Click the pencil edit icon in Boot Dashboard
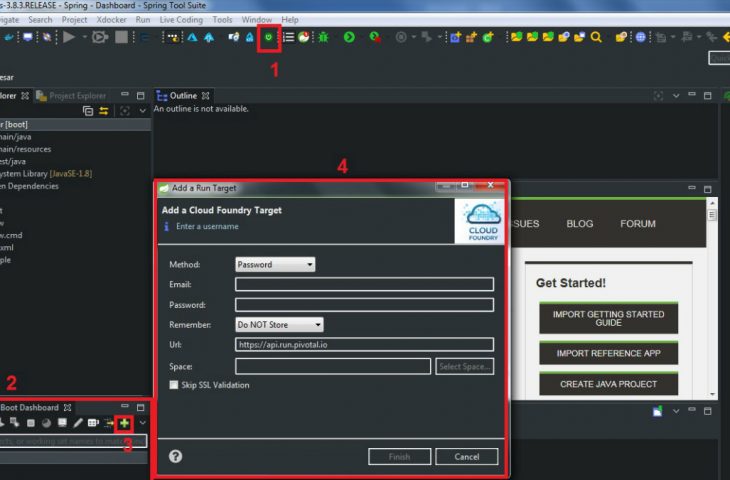730x480 pixels. tap(78, 423)
